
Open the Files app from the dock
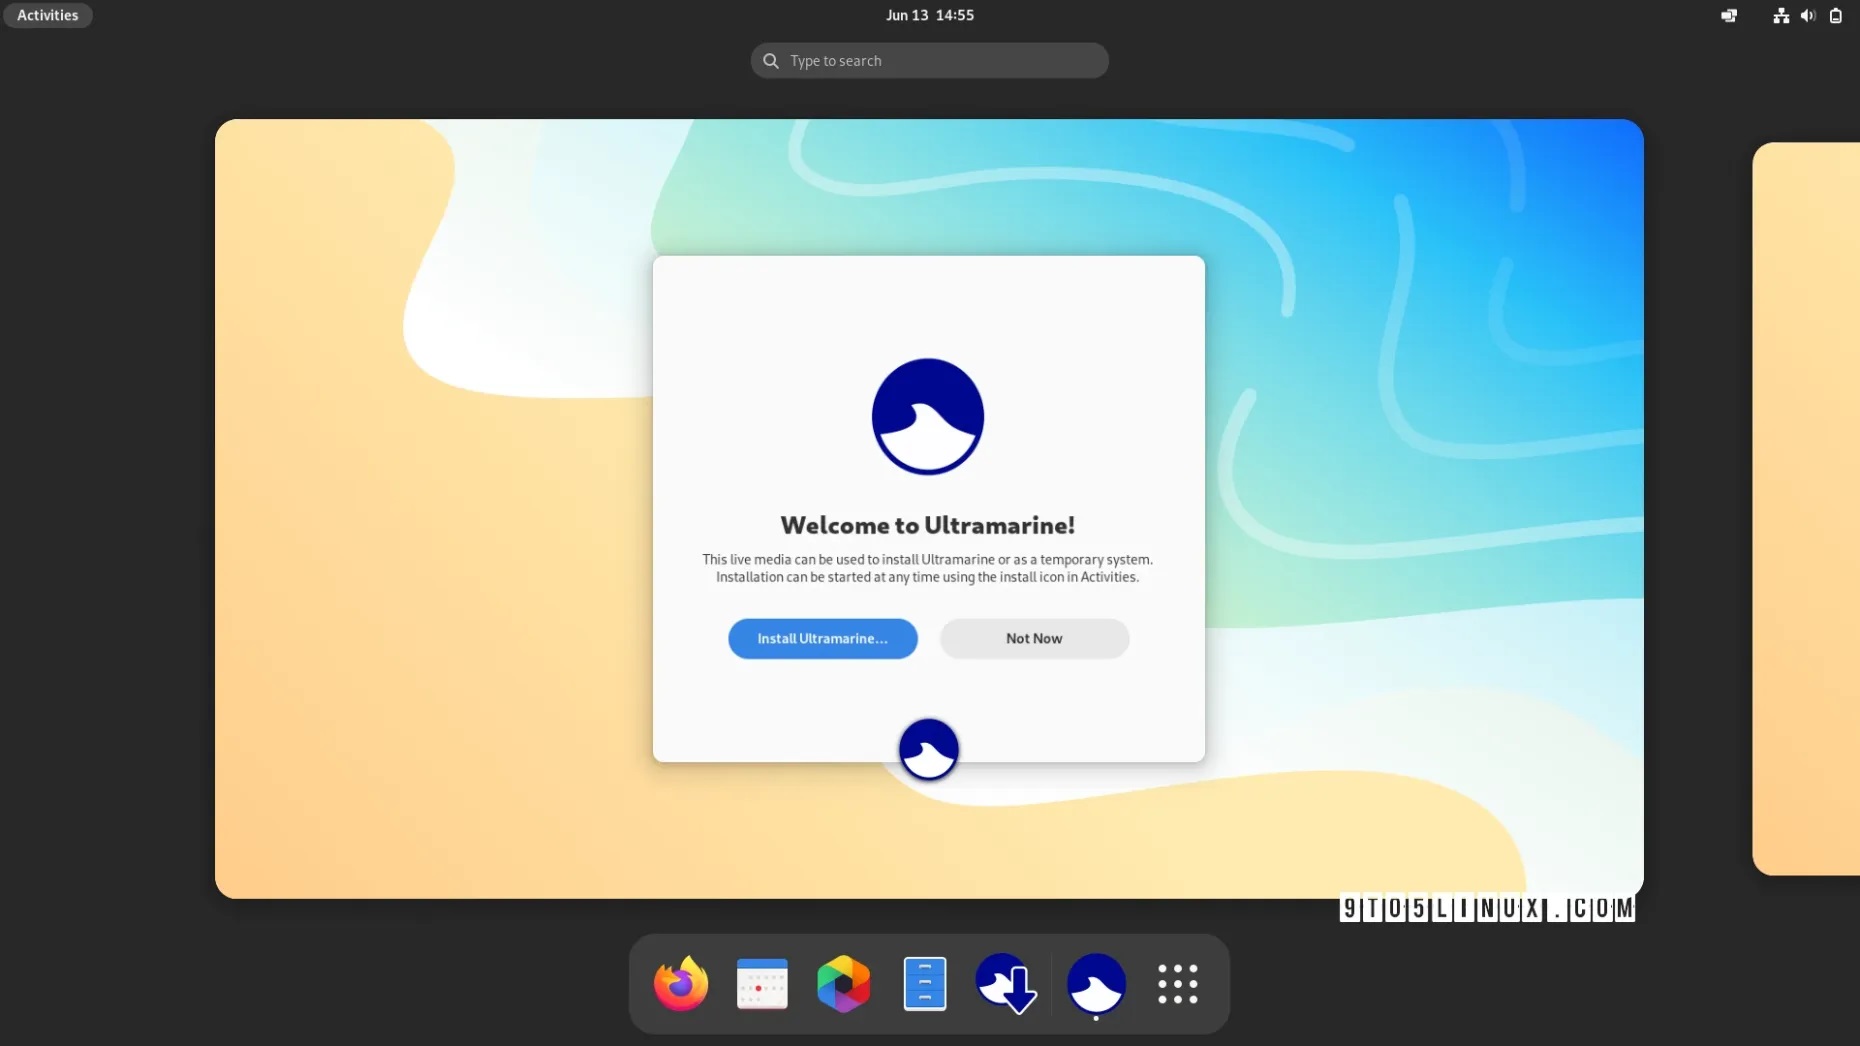coord(925,983)
